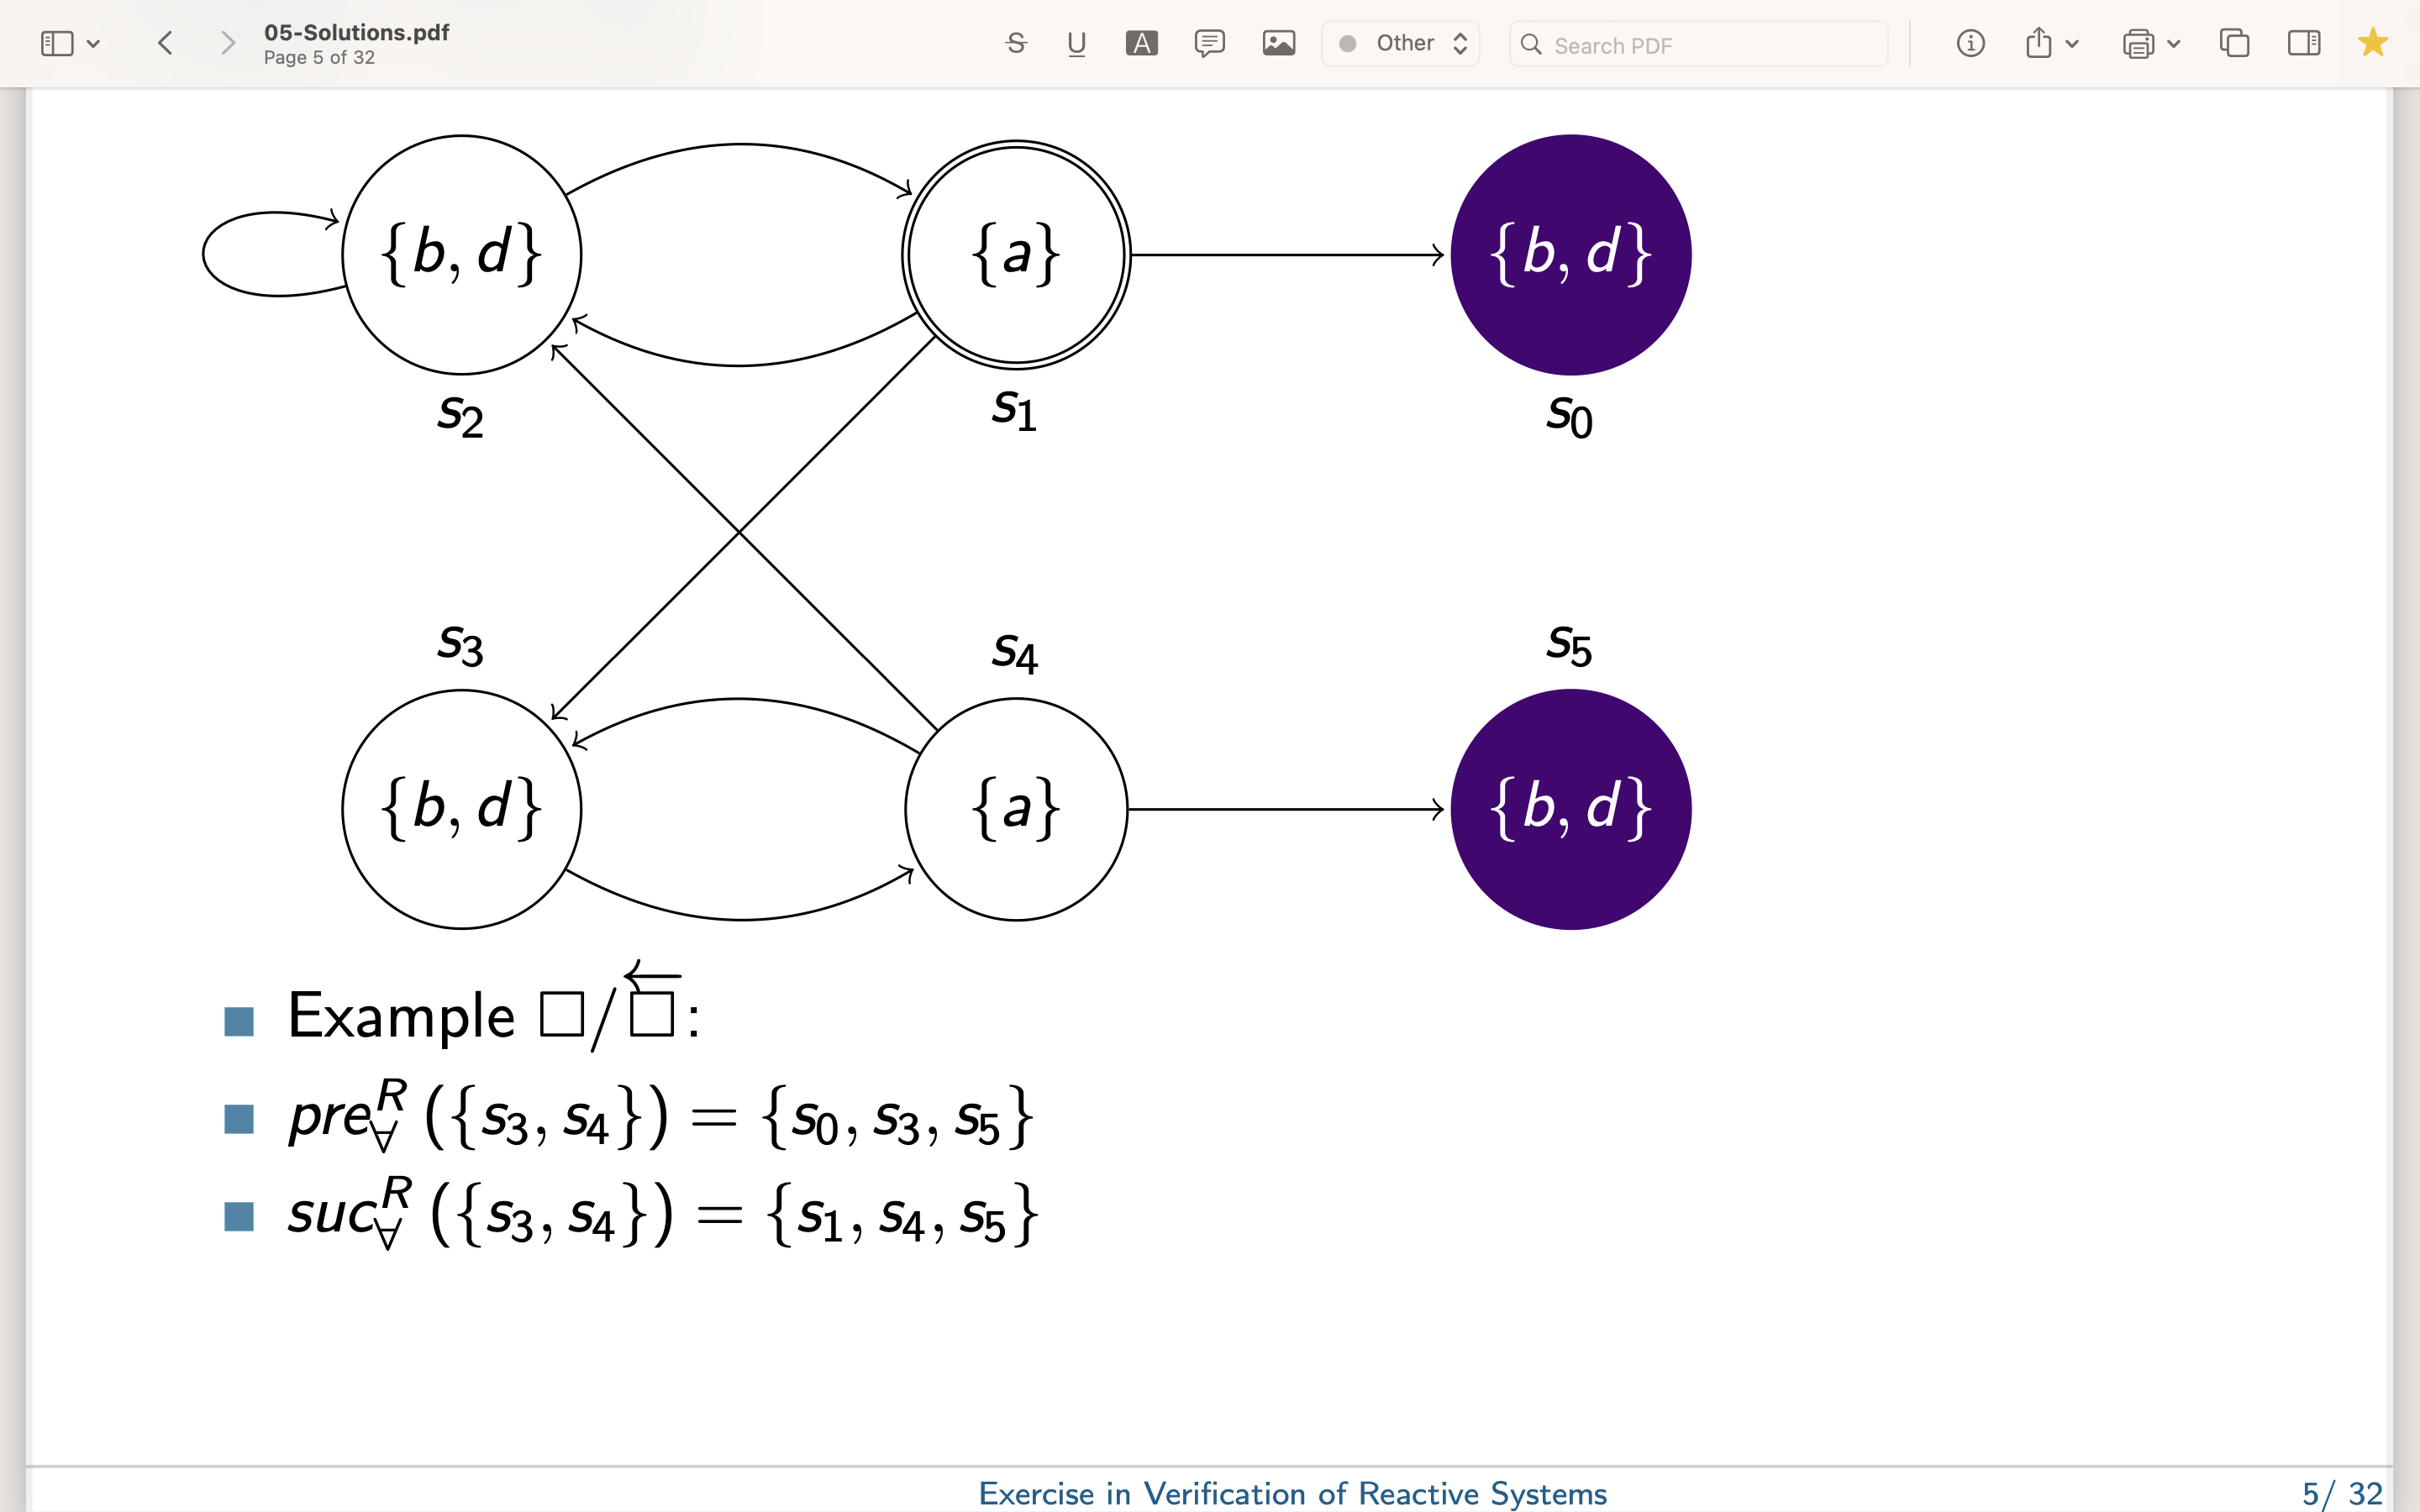Click the gray color indicator dot
This screenshot has height=1512, width=2420.
click(1347, 43)
